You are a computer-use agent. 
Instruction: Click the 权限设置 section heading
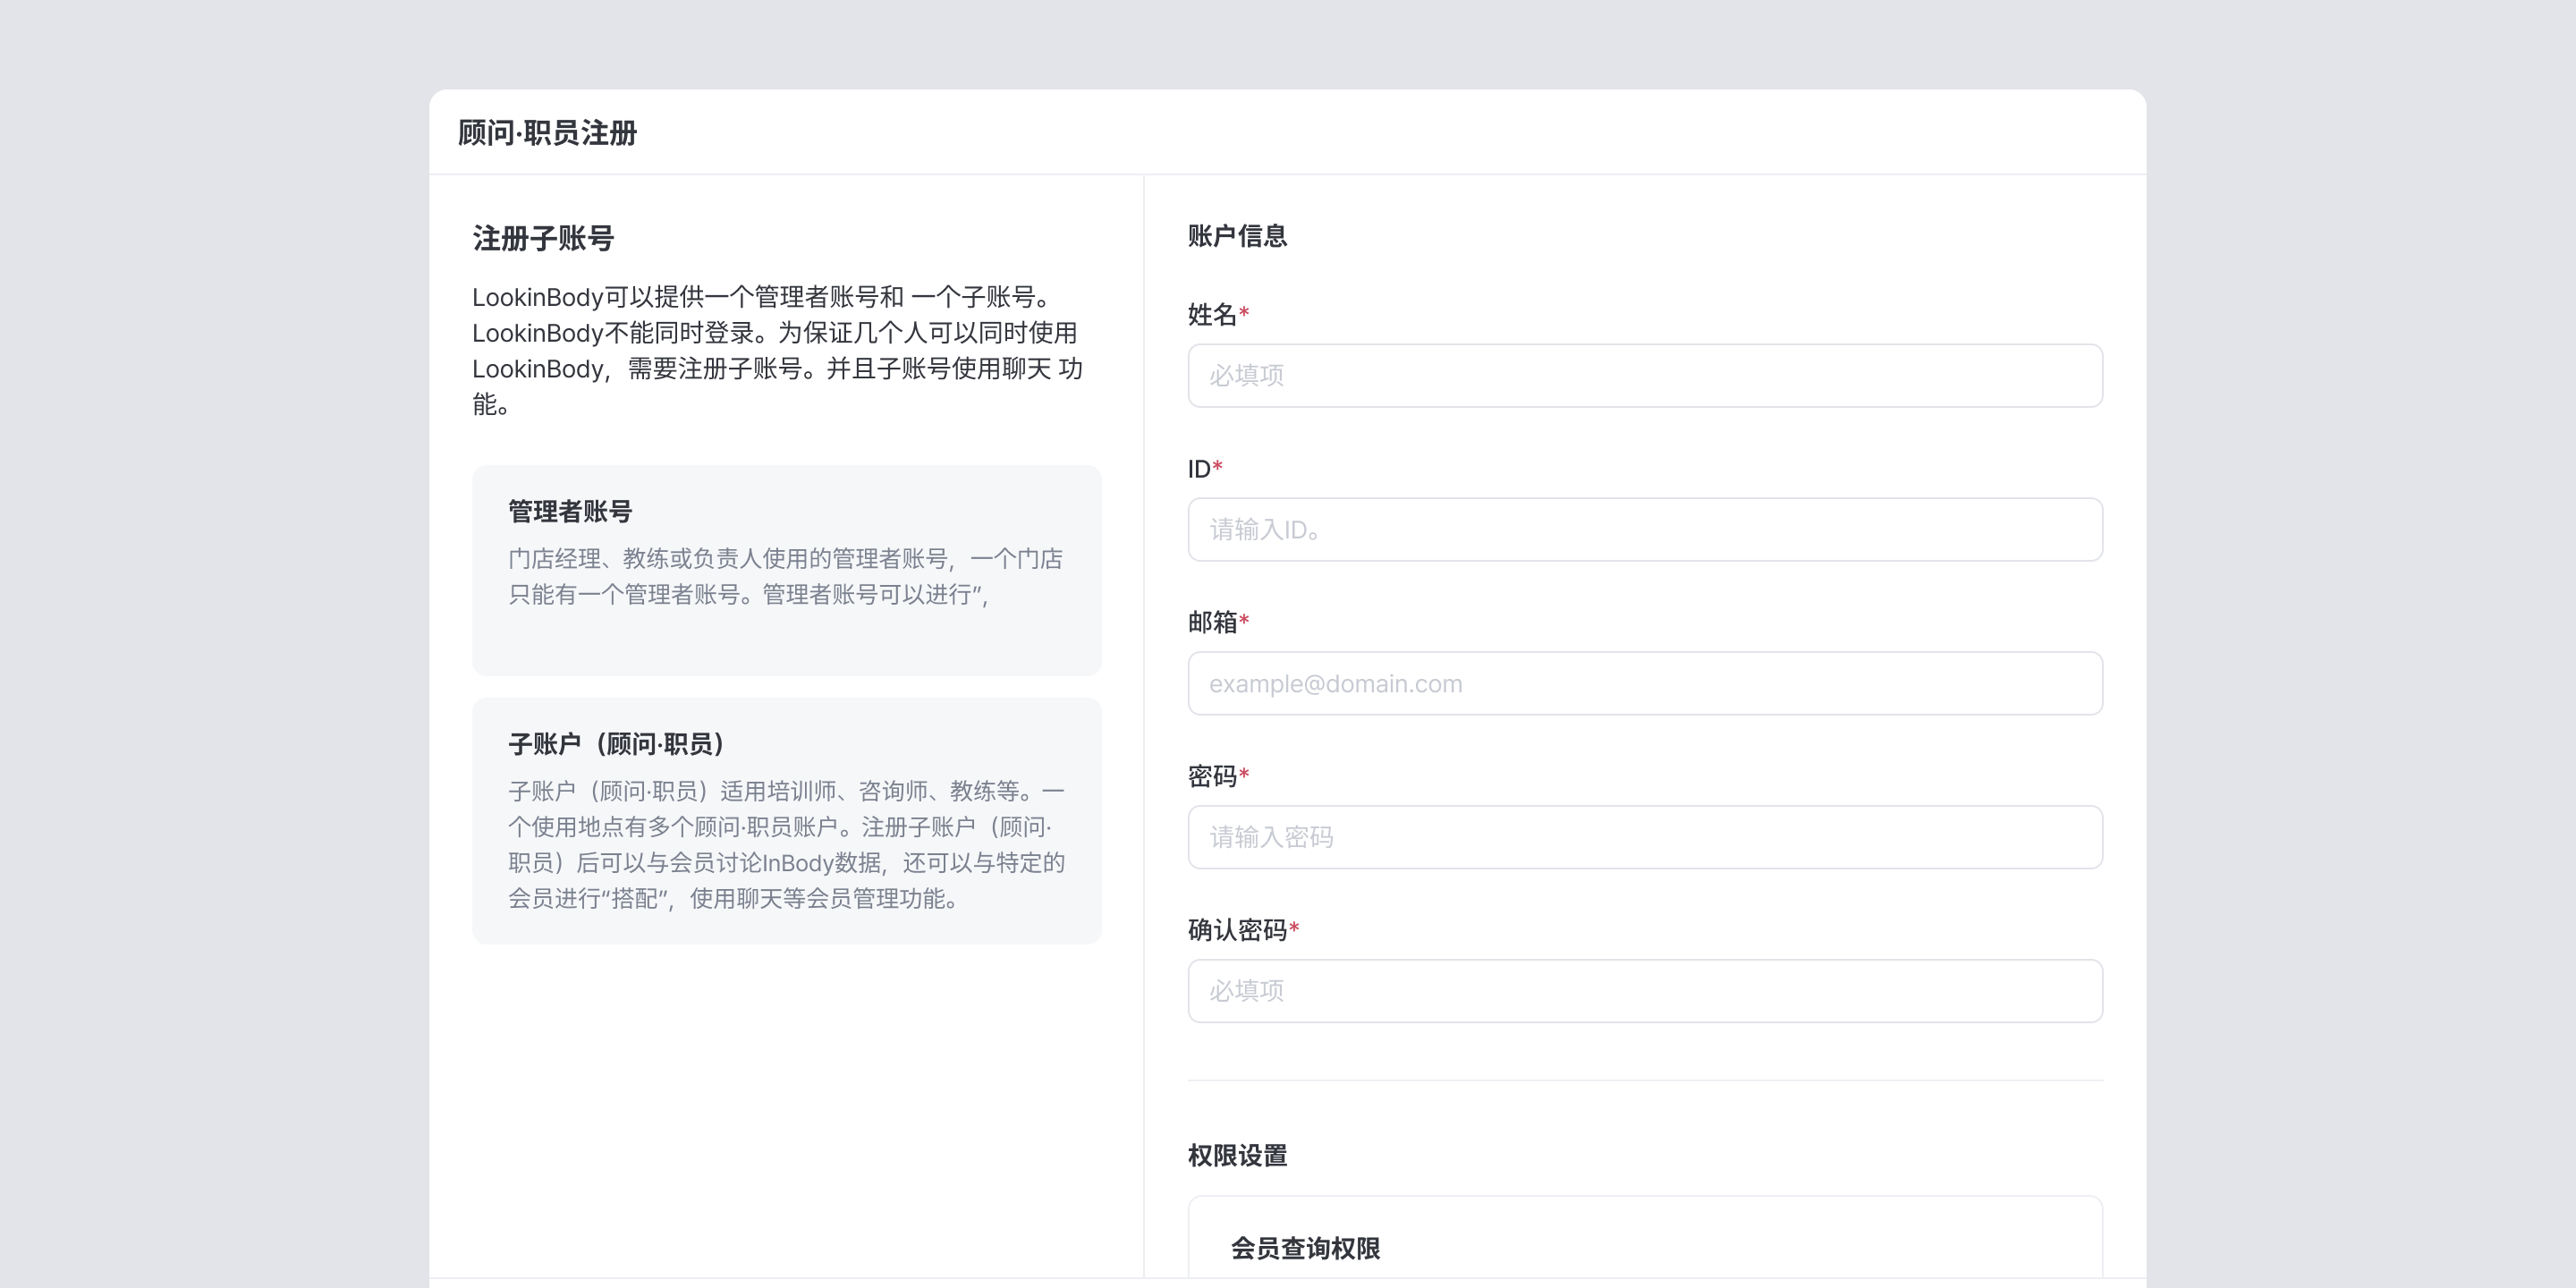pos(1237,1156)
